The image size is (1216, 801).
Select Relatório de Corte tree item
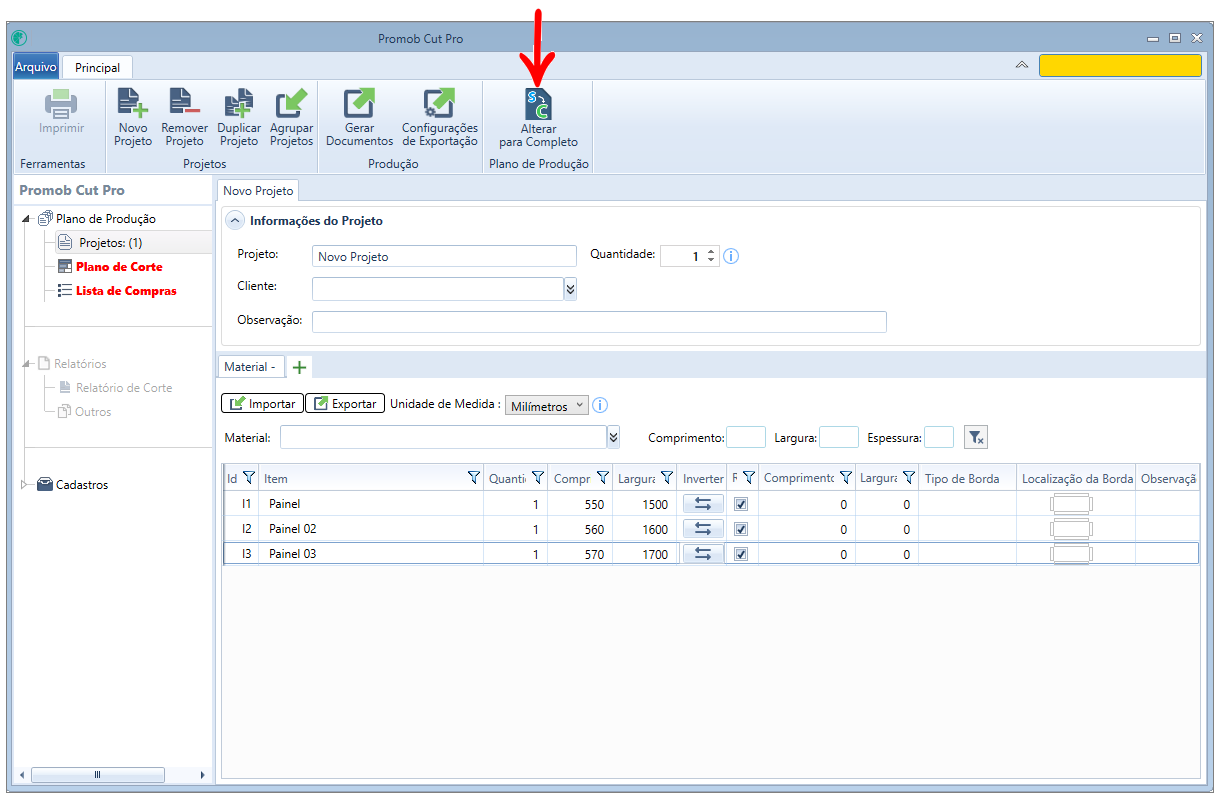pyautogui.click(x=124, y=388)
